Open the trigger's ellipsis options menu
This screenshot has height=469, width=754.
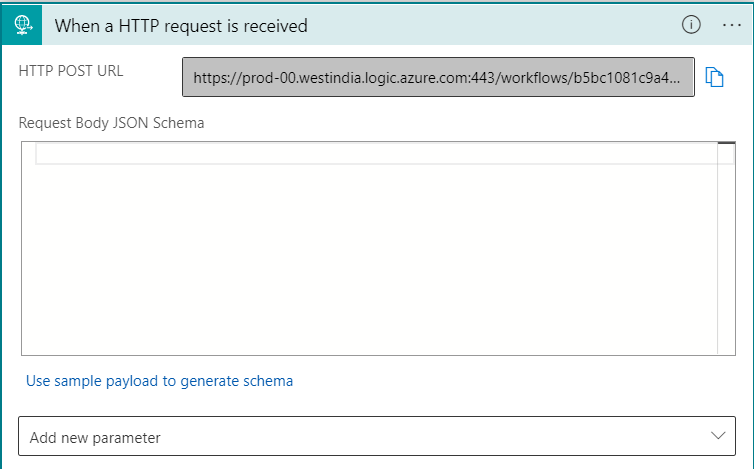731,25
